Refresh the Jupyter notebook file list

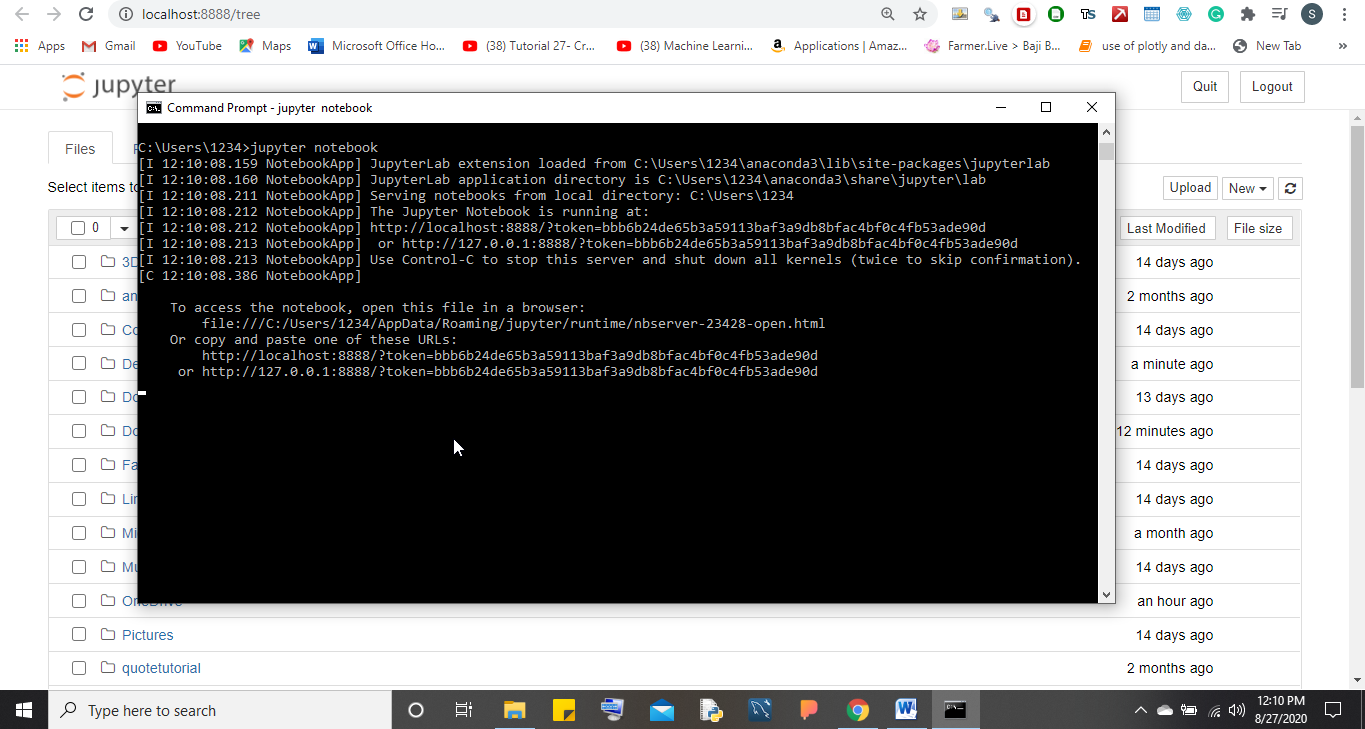[1291, 188]
